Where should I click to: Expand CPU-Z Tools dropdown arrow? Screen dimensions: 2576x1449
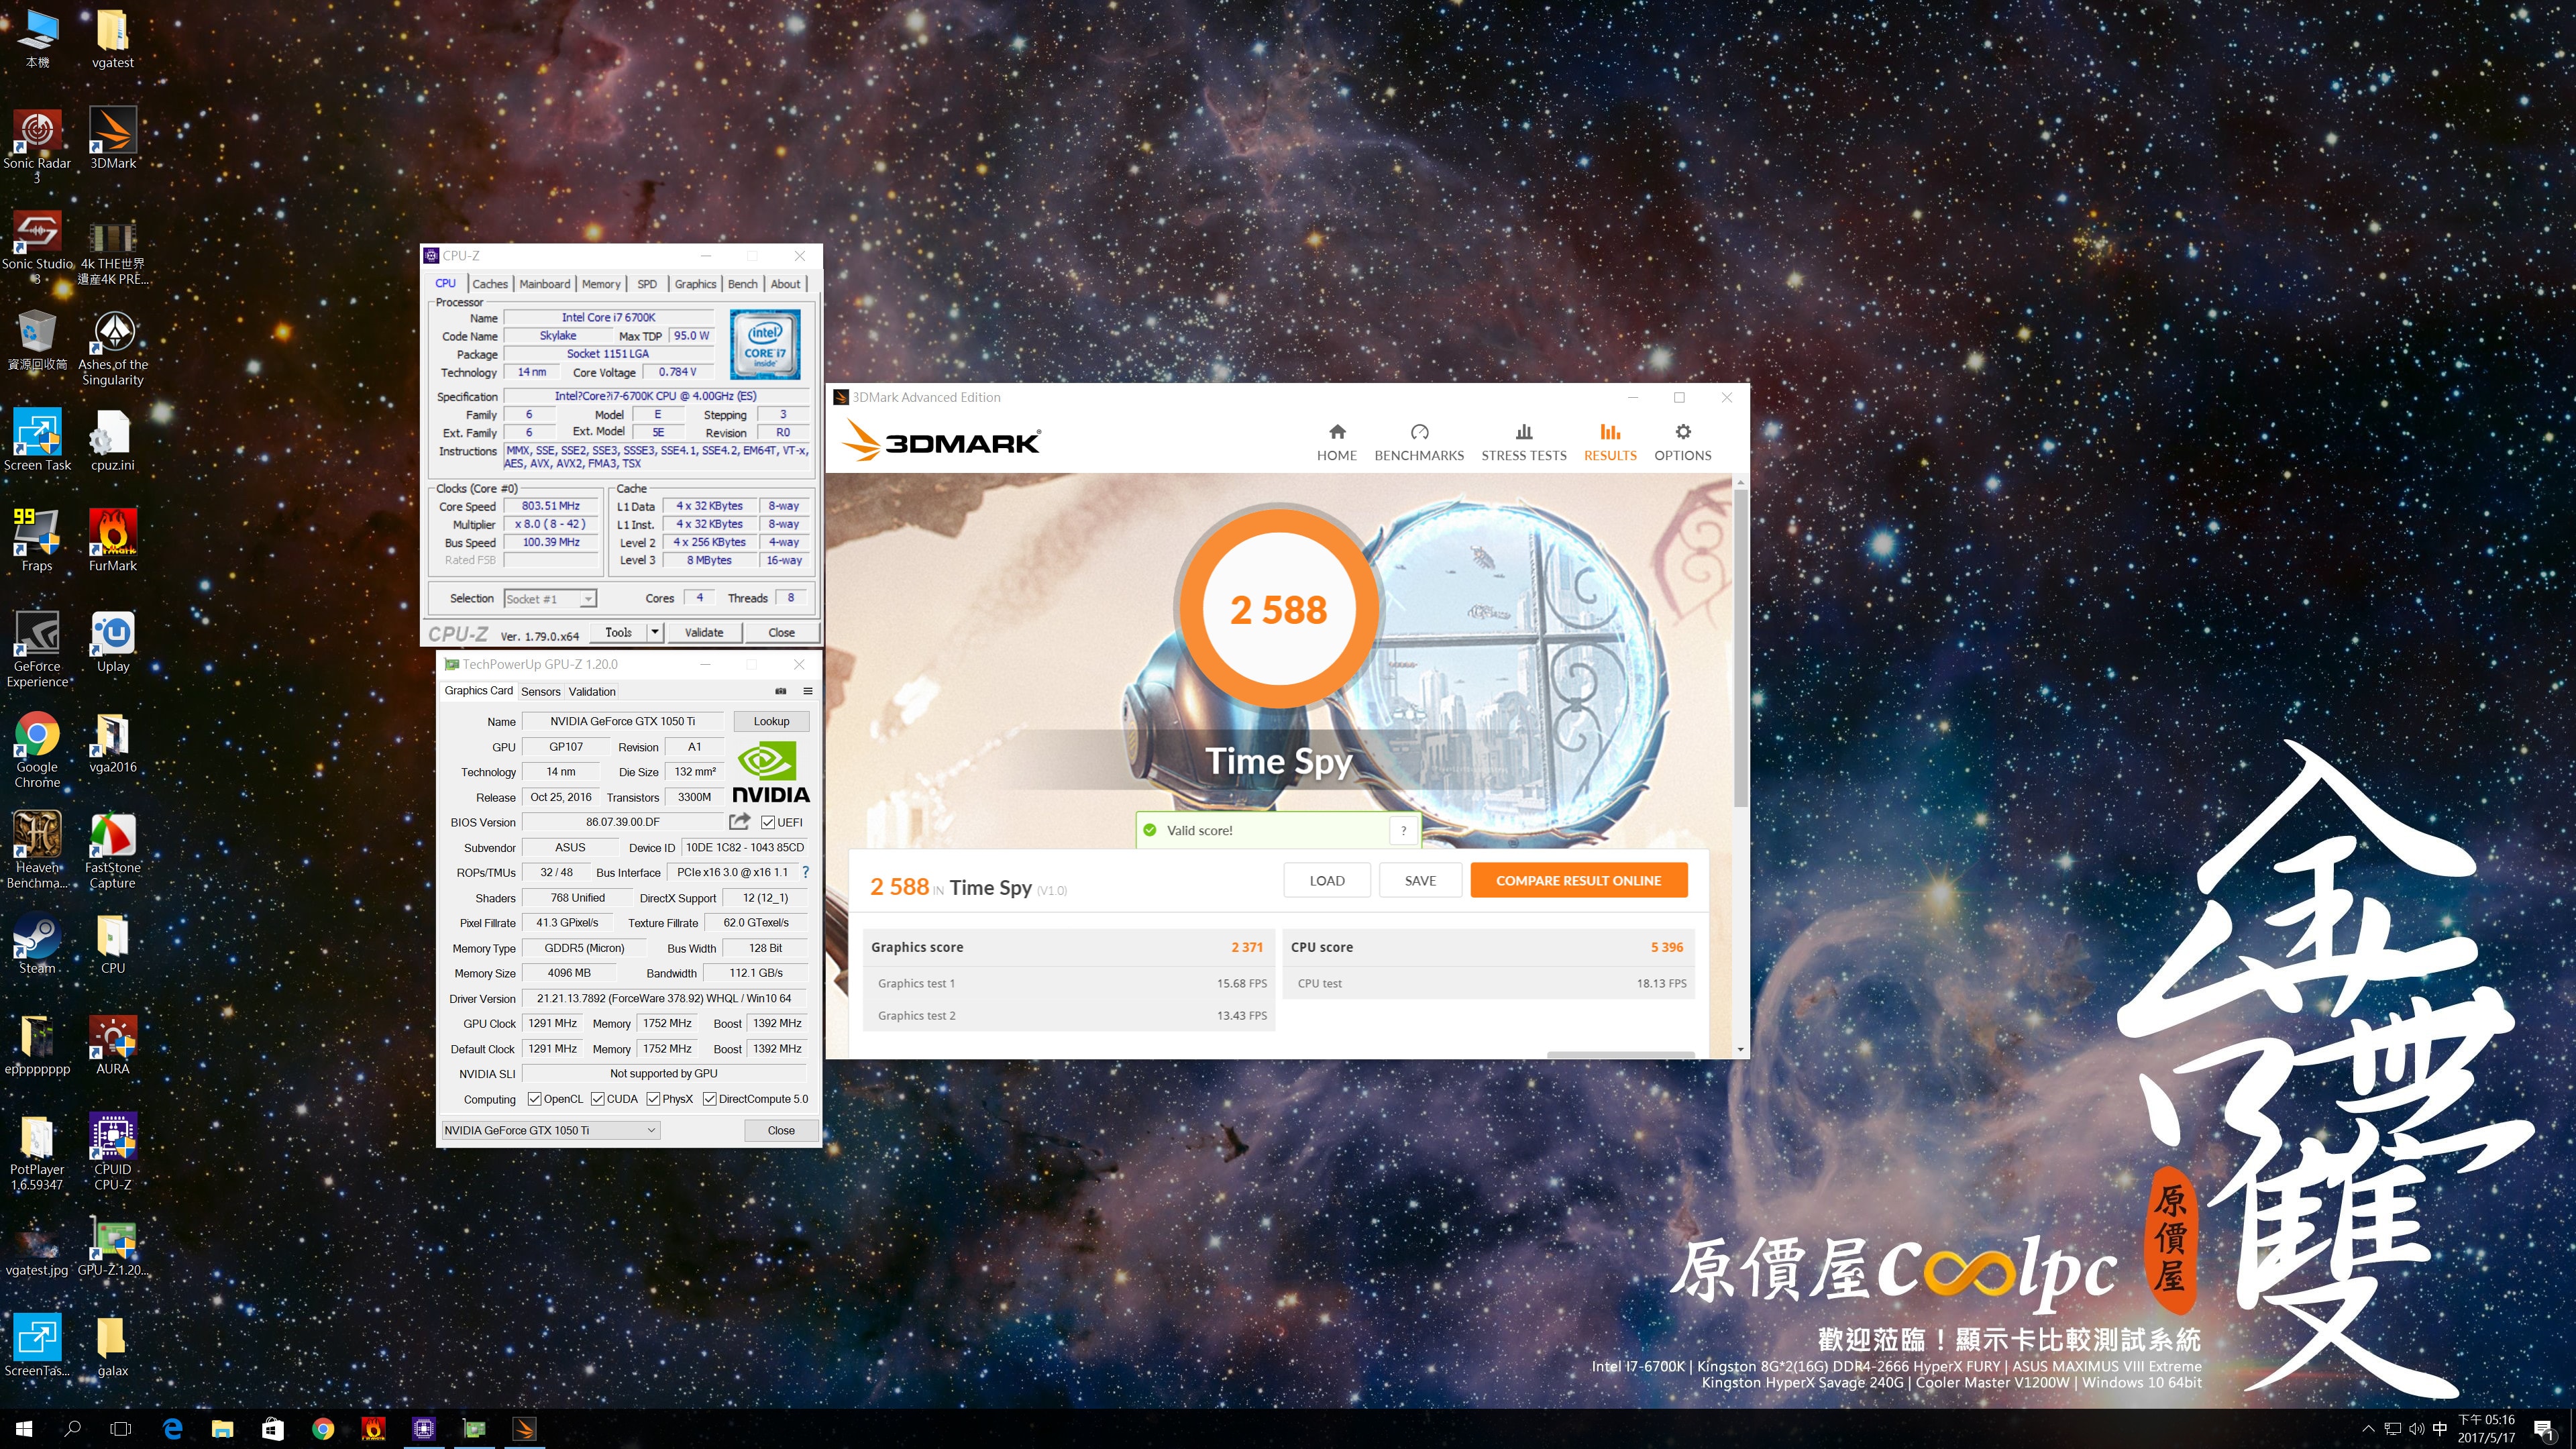654,632
